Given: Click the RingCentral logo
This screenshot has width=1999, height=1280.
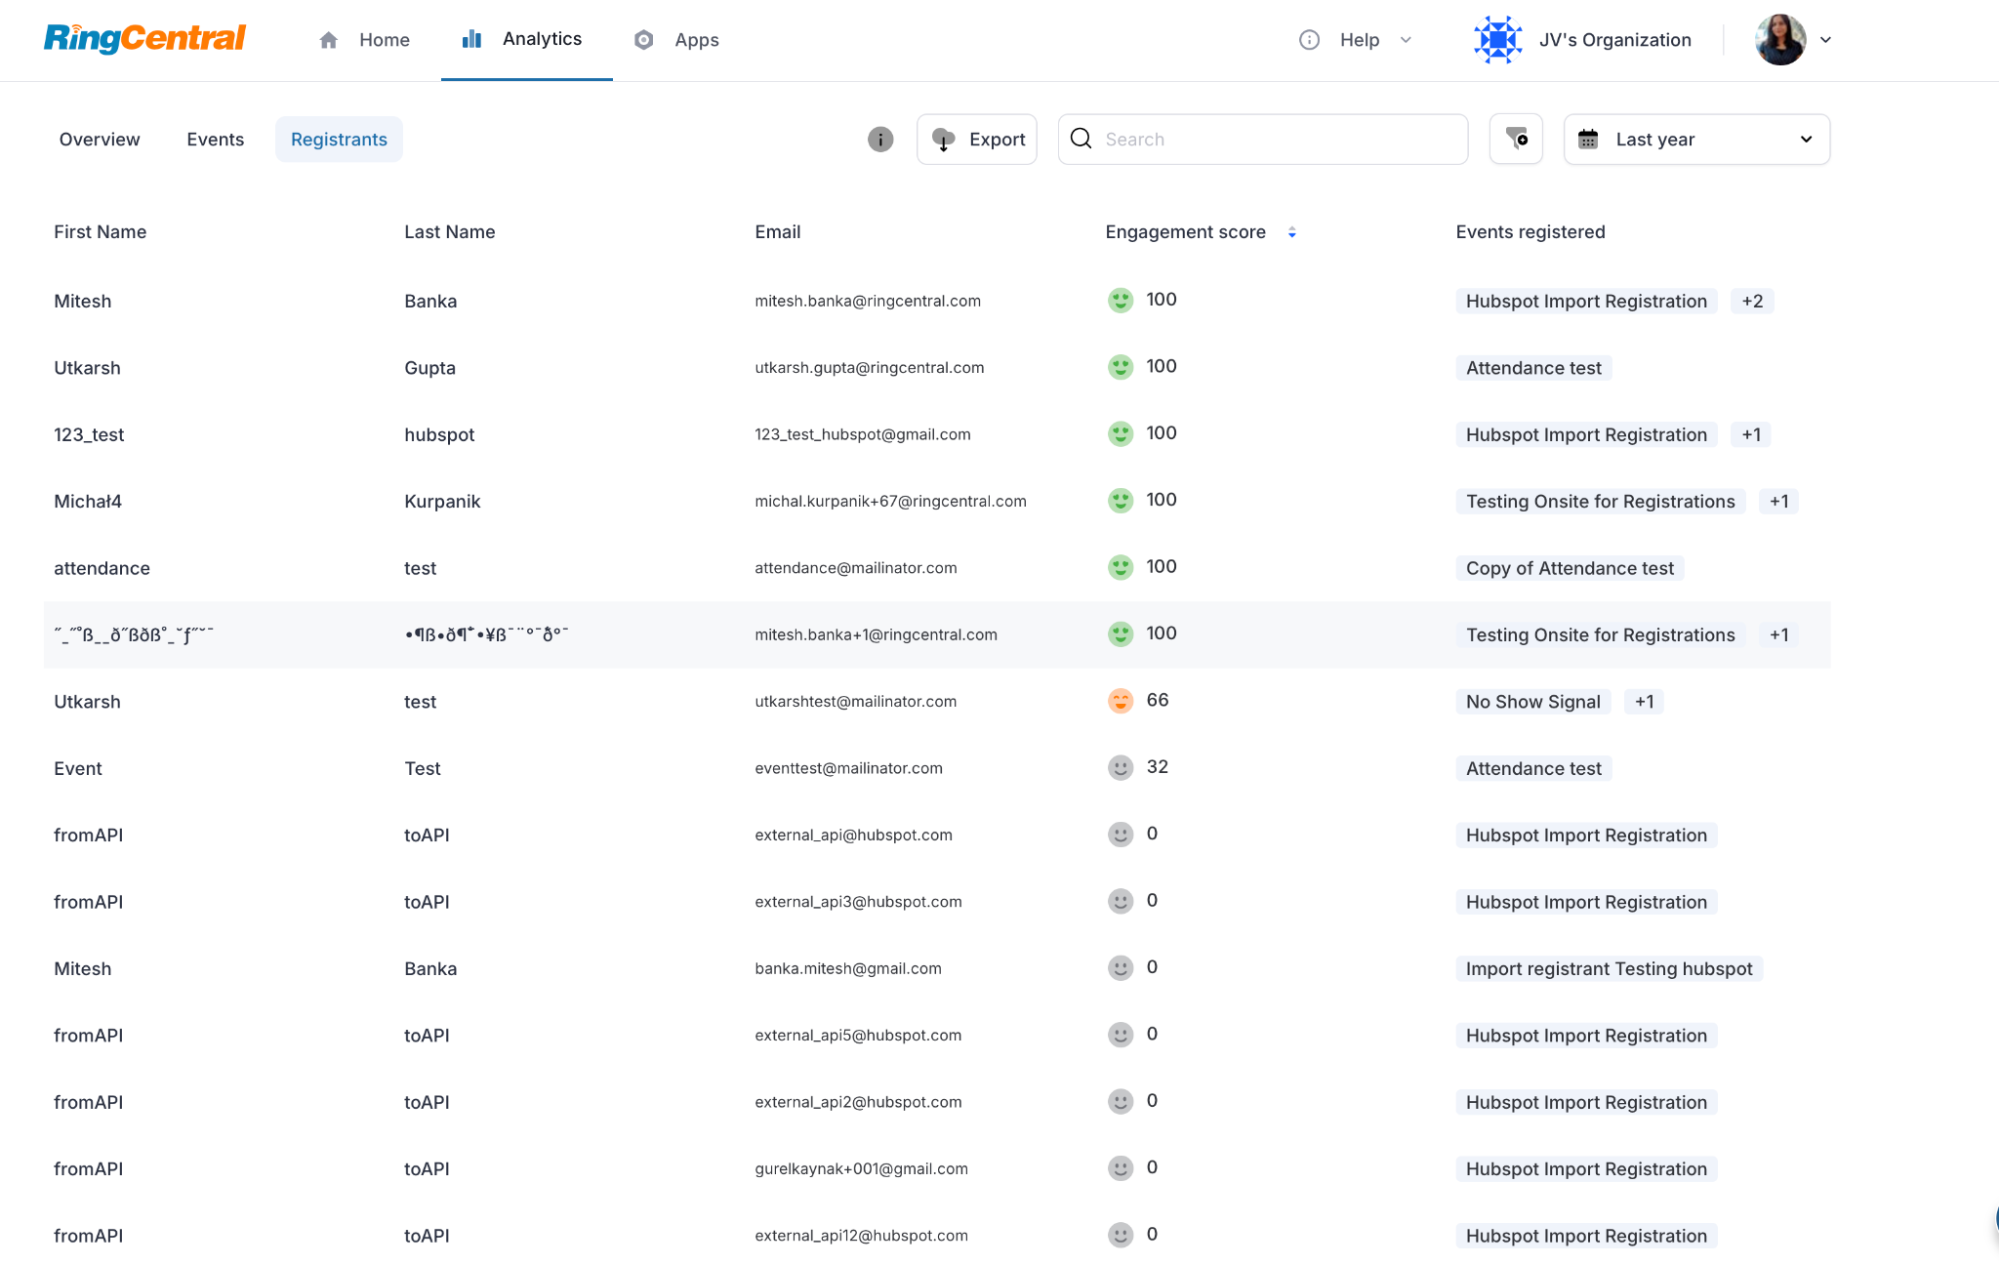Looking at the screenshot, I should point(144,38).
